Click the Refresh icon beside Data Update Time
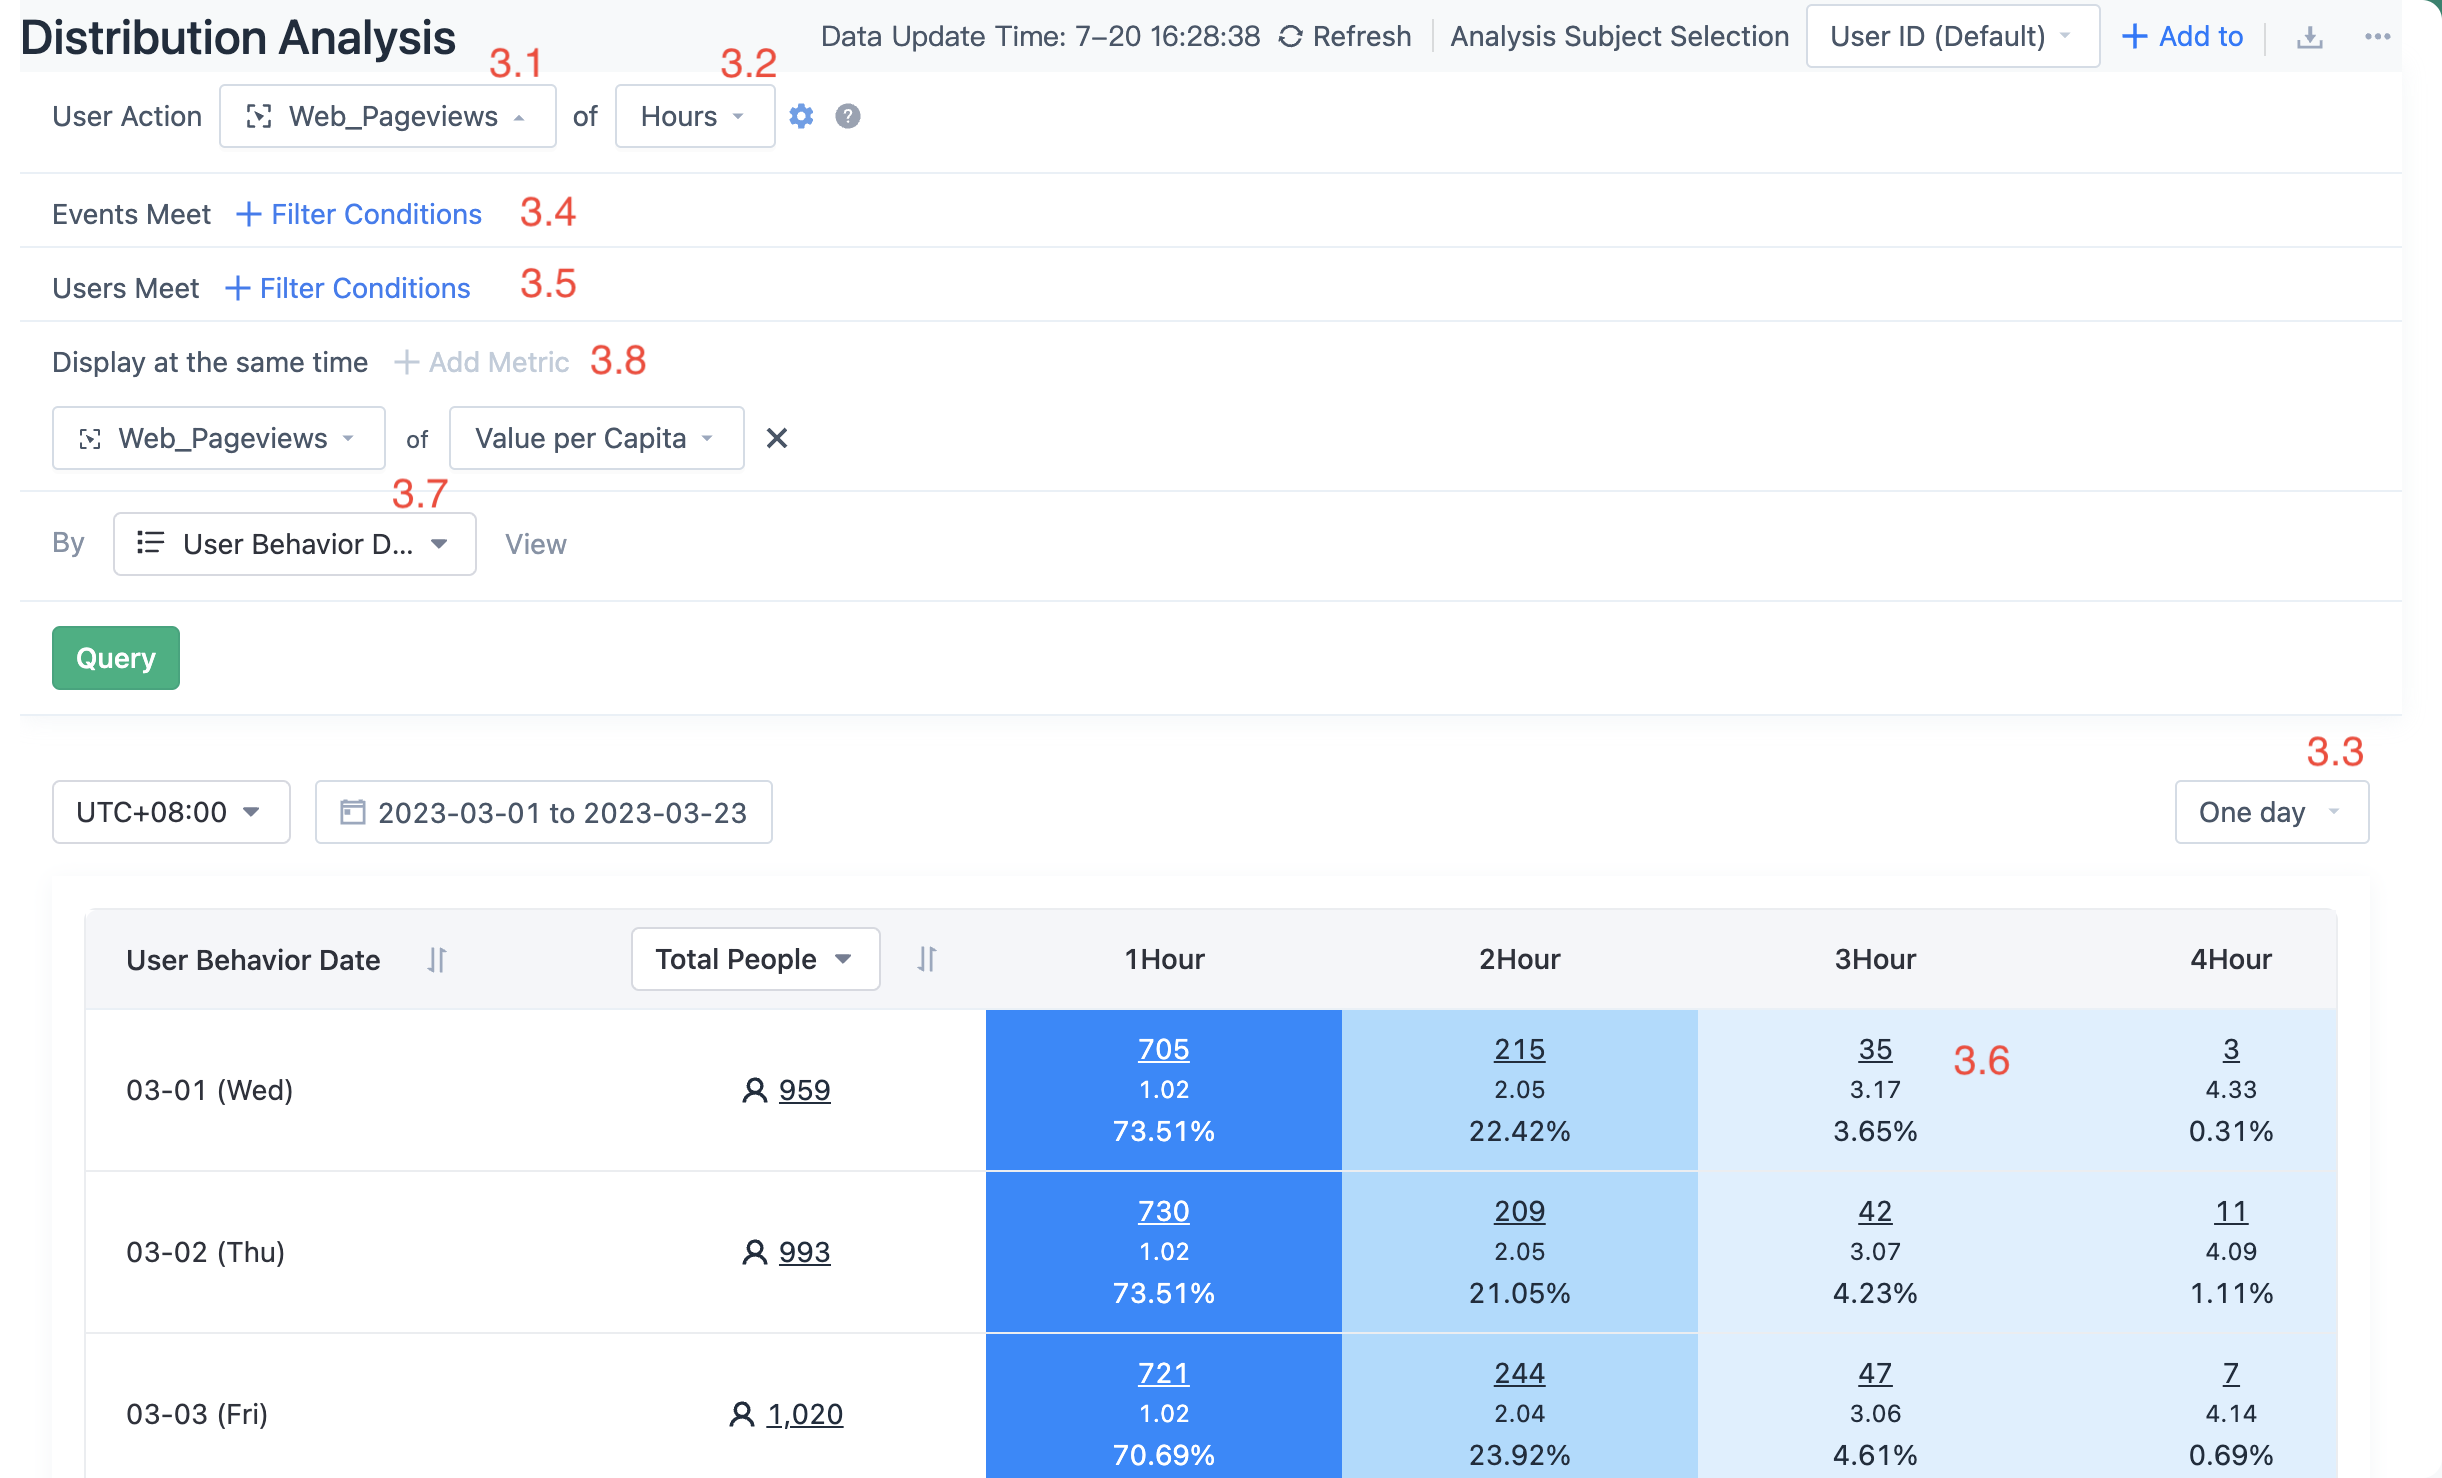 click(1291, 36)
